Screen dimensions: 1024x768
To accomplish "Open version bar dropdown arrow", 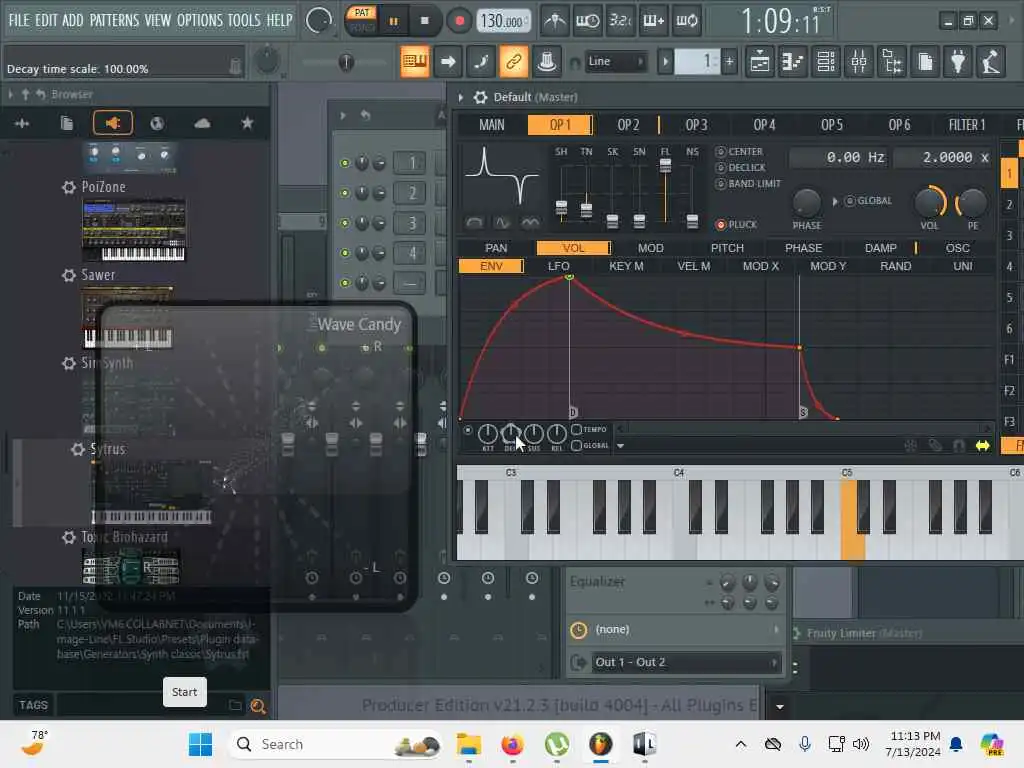I will [779, 707].
